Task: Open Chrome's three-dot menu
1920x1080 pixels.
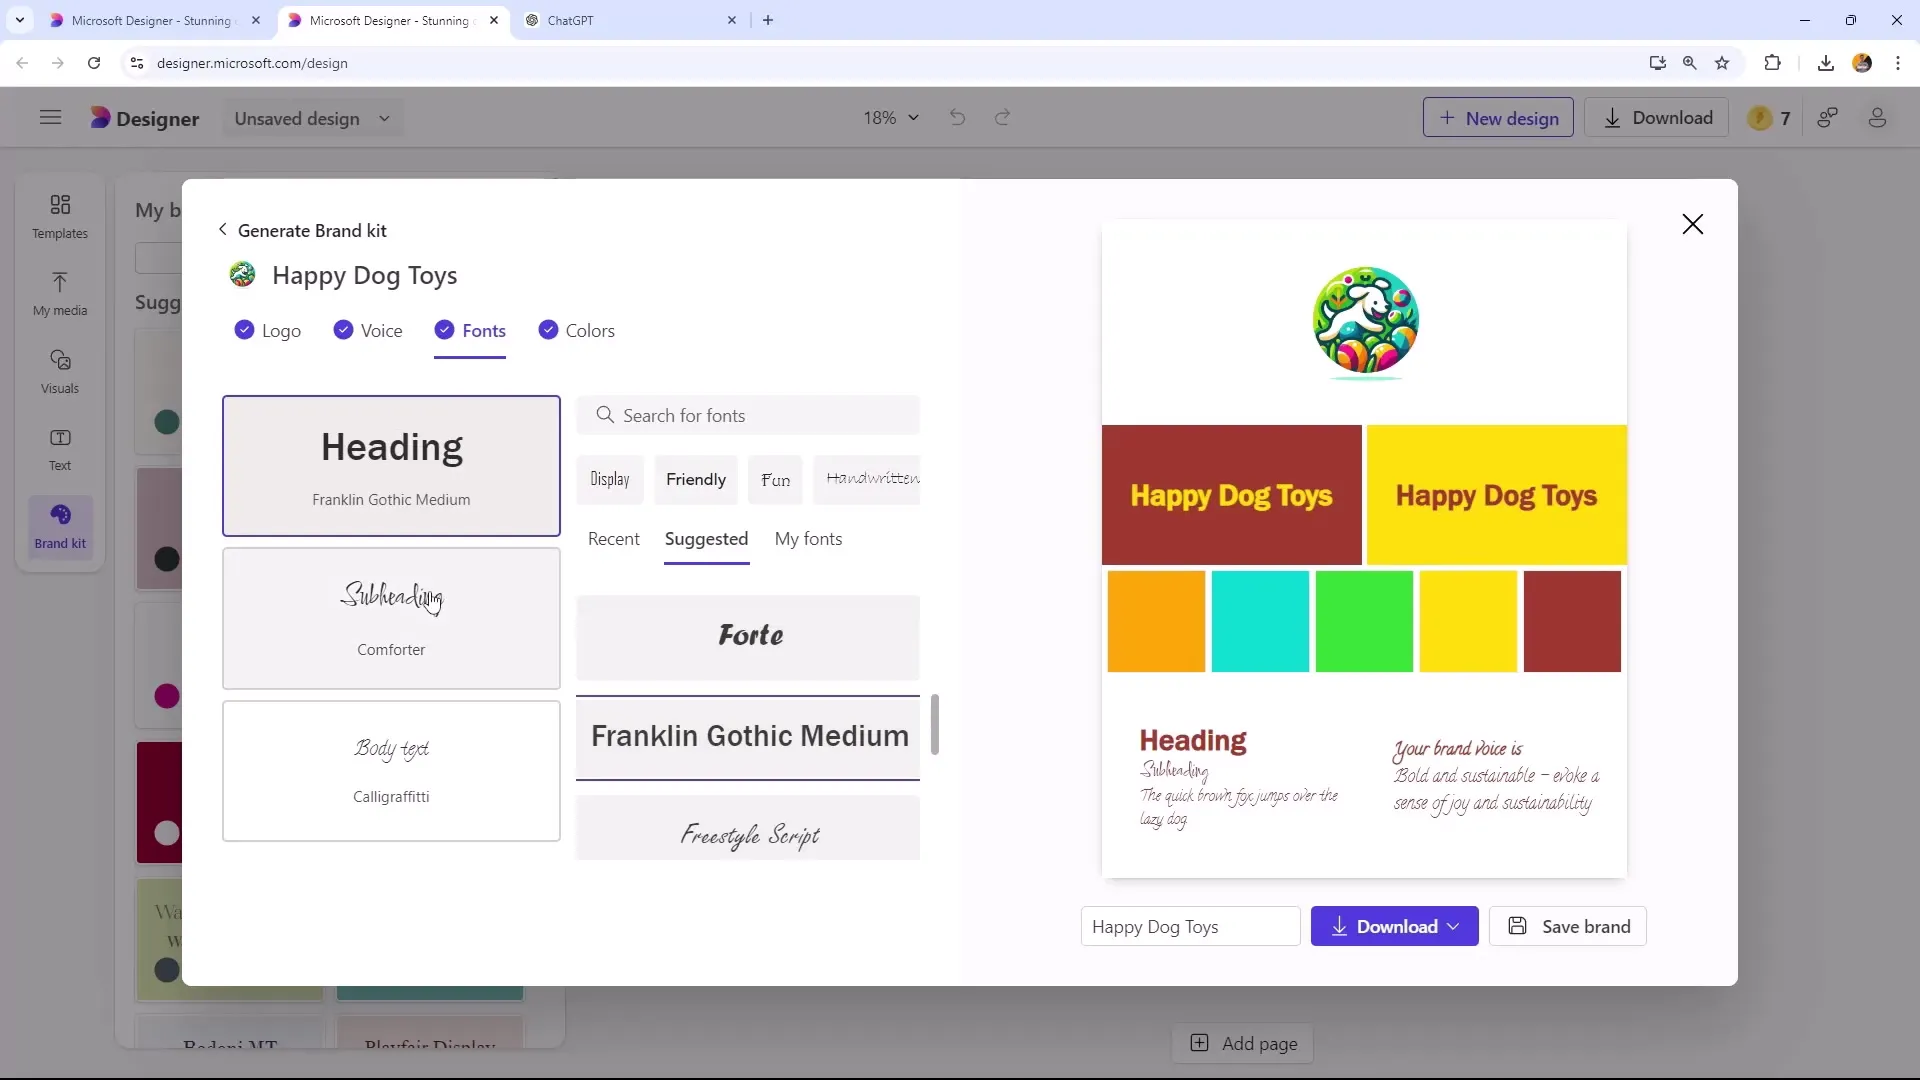Action: pos(1898,63)
